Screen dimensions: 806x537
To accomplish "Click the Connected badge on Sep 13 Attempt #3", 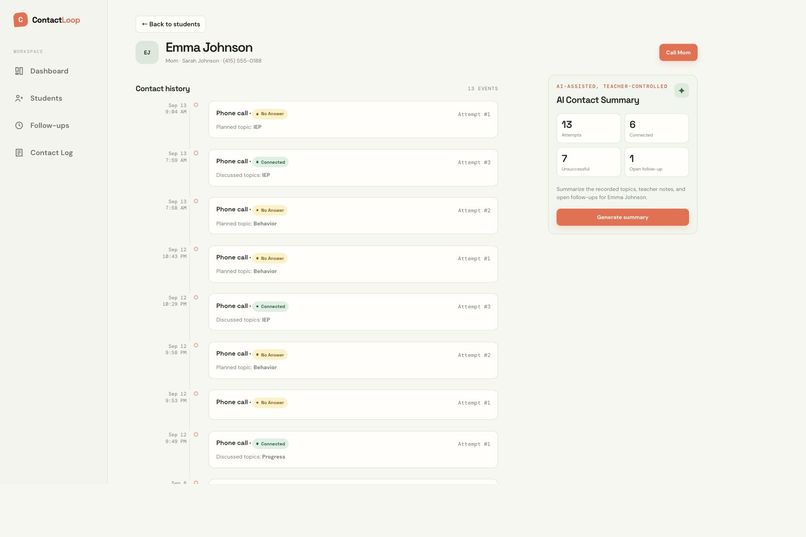I will (270, 162).
